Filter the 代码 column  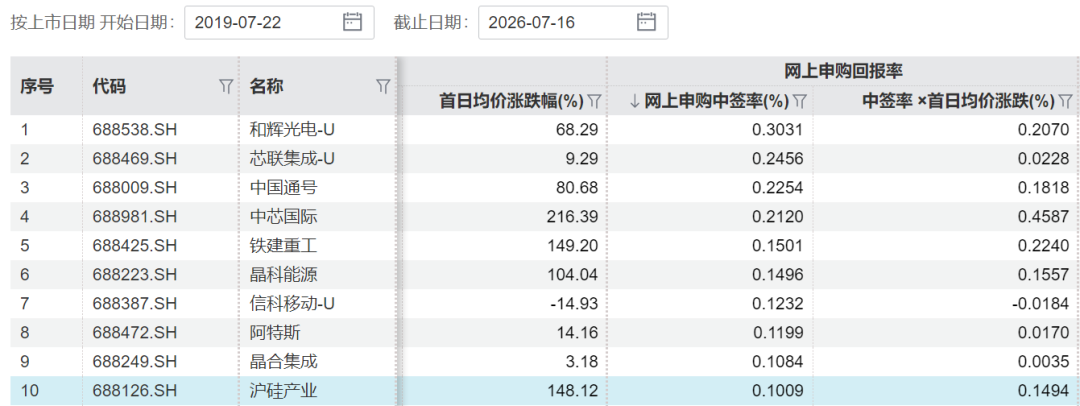(226, 86)
